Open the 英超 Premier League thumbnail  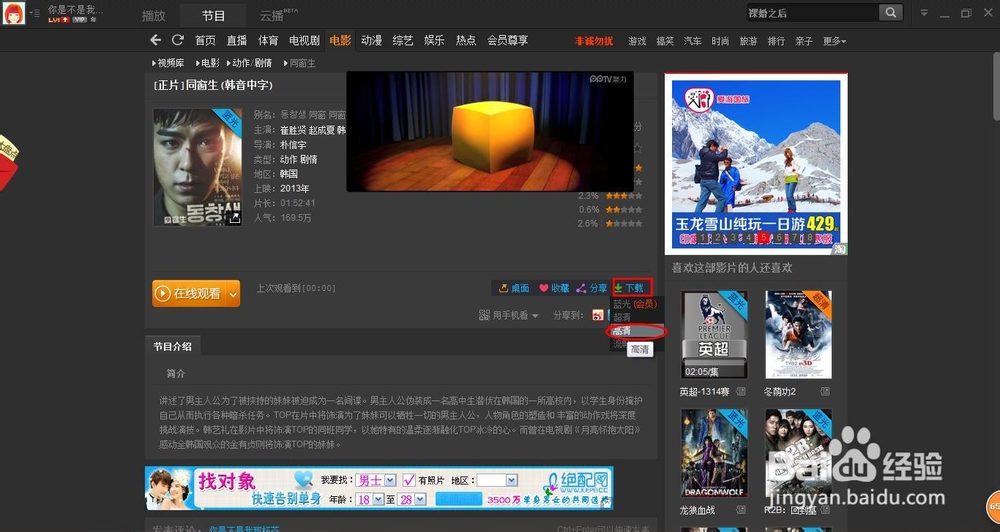click(714, 334)
